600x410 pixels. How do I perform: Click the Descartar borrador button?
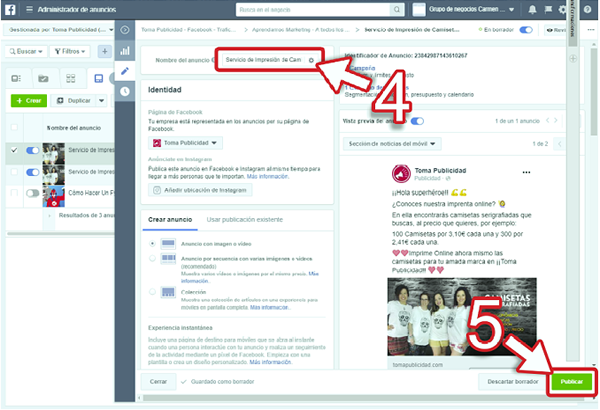(x=513, y=382)
